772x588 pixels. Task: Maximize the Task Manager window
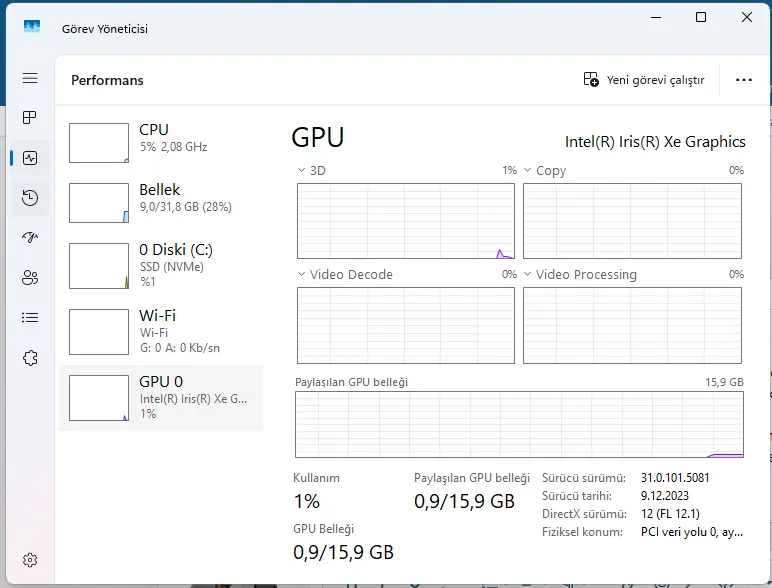click(x=701, y=17)
